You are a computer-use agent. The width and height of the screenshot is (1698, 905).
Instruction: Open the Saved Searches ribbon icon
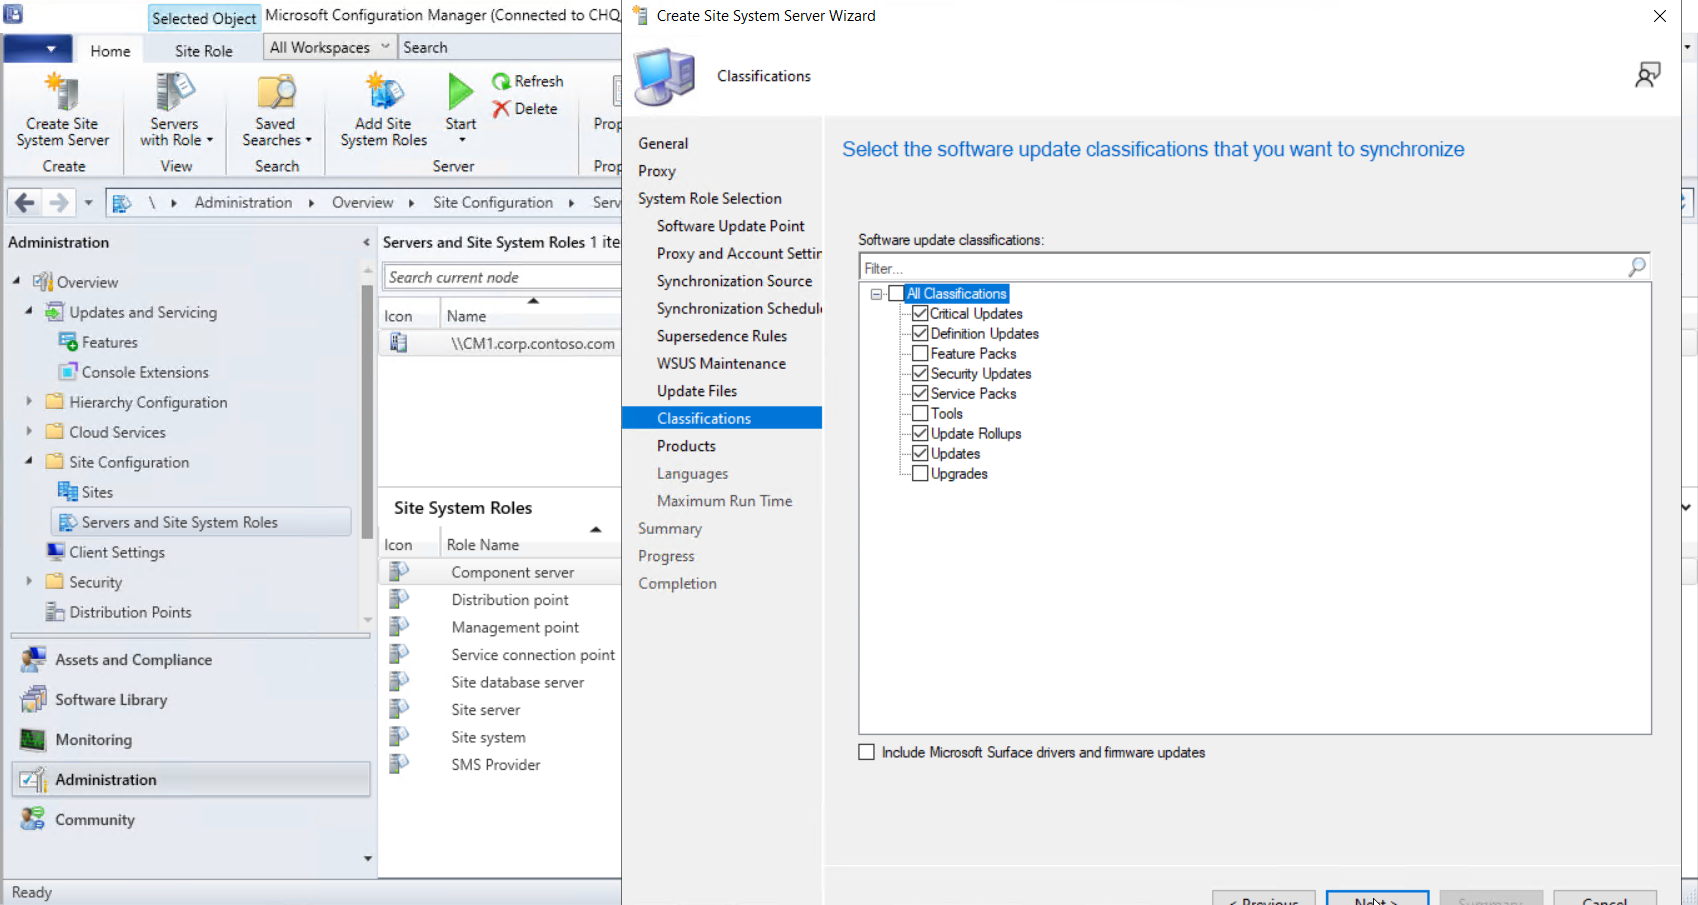click(x=276, y=92)
